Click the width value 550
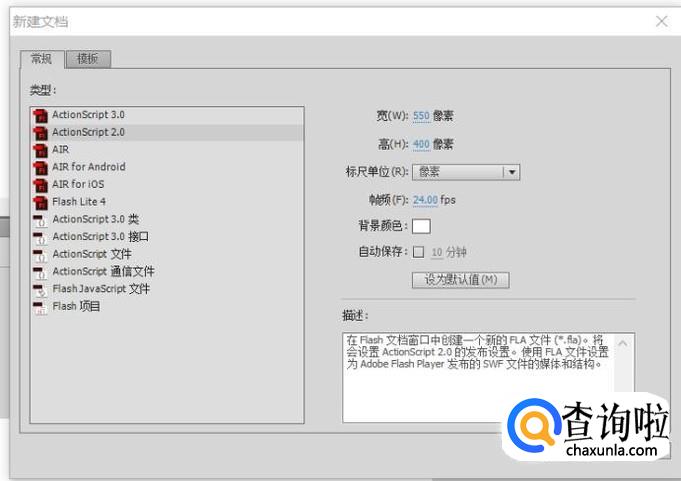 coord(421,116)
